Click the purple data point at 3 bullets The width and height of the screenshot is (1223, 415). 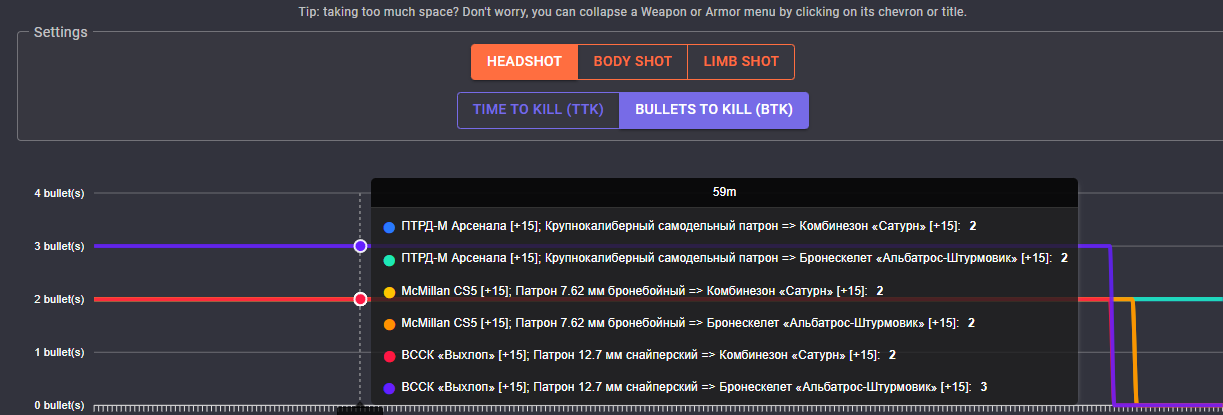click(x=360, y=246)
